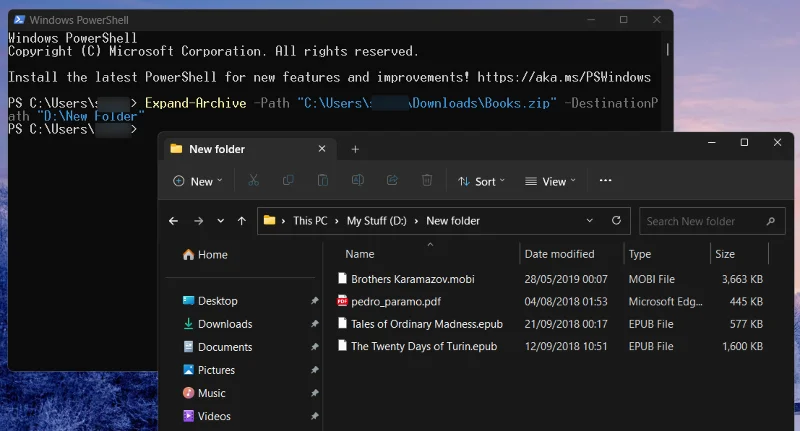Refresh the New folder view
Image resolution: width=800 pixels, height=431 pixels.
pos(616,221)
